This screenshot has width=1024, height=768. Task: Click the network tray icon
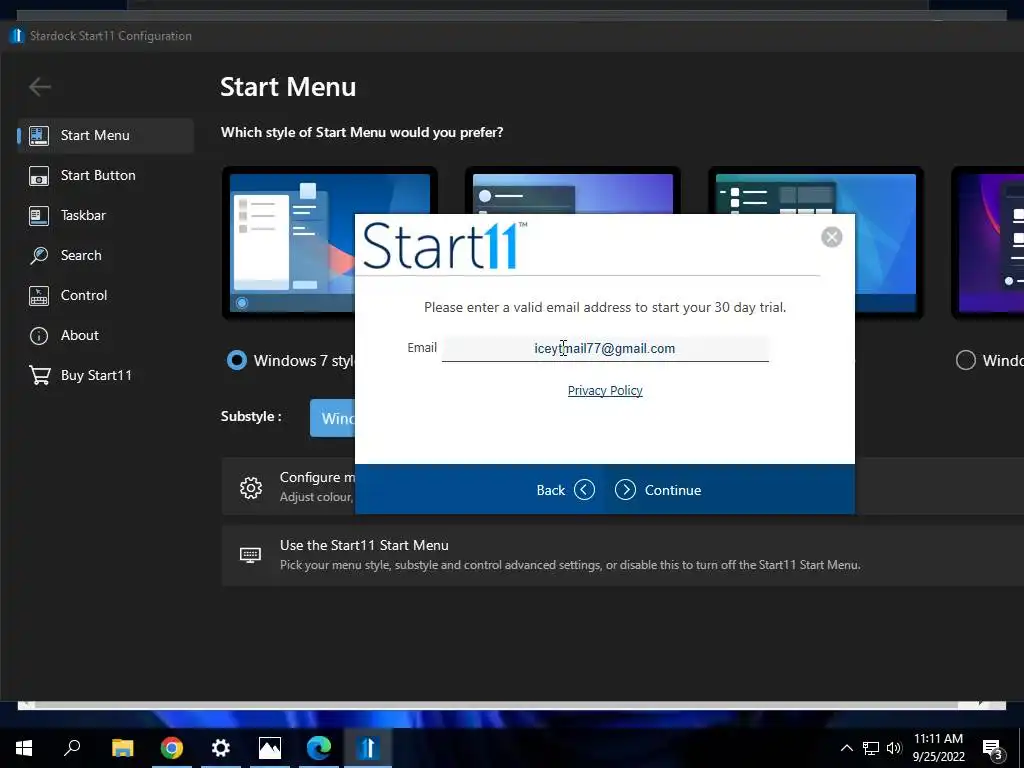pos(871,748)
